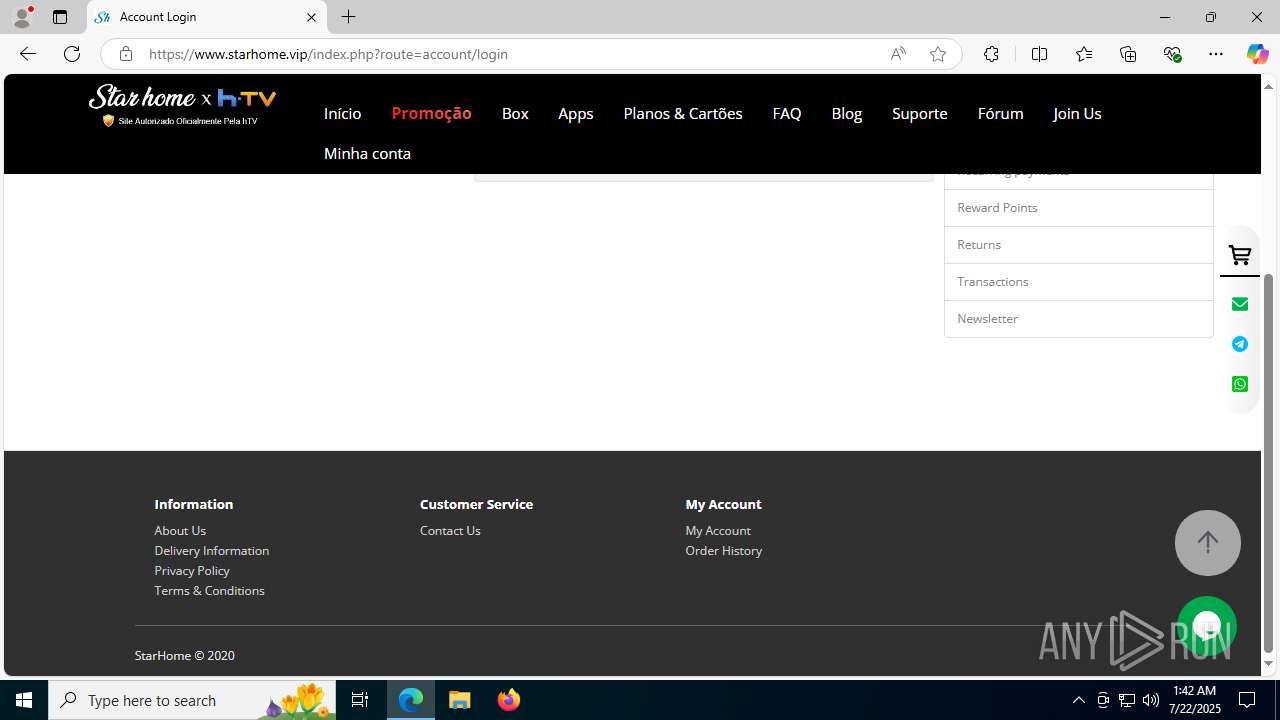This screenshot has height=720, width=1280.
Task: Go back with browser back arrow
Action: point(27,54)
